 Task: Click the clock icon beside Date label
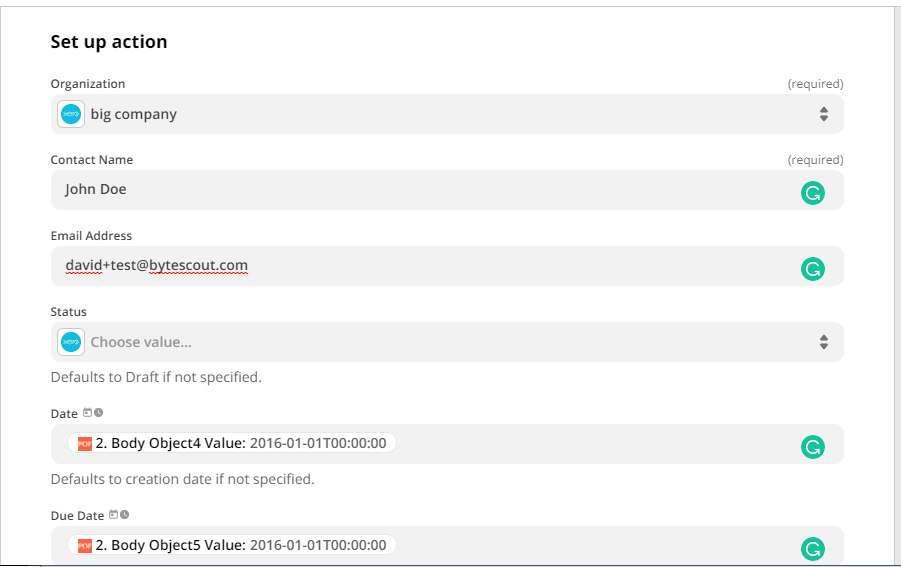[x=99, y=413]
